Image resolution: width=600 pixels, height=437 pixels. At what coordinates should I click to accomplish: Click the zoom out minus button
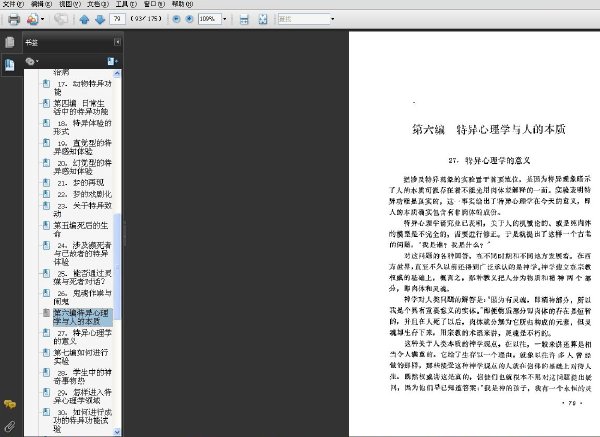176,19
